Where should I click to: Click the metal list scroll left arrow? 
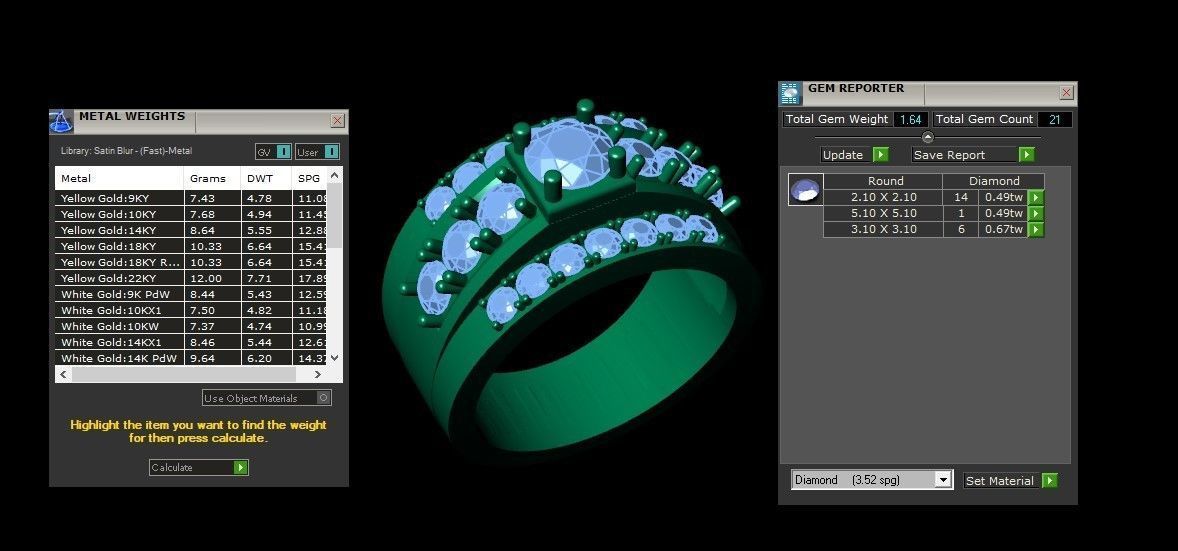tap(63, 374)
